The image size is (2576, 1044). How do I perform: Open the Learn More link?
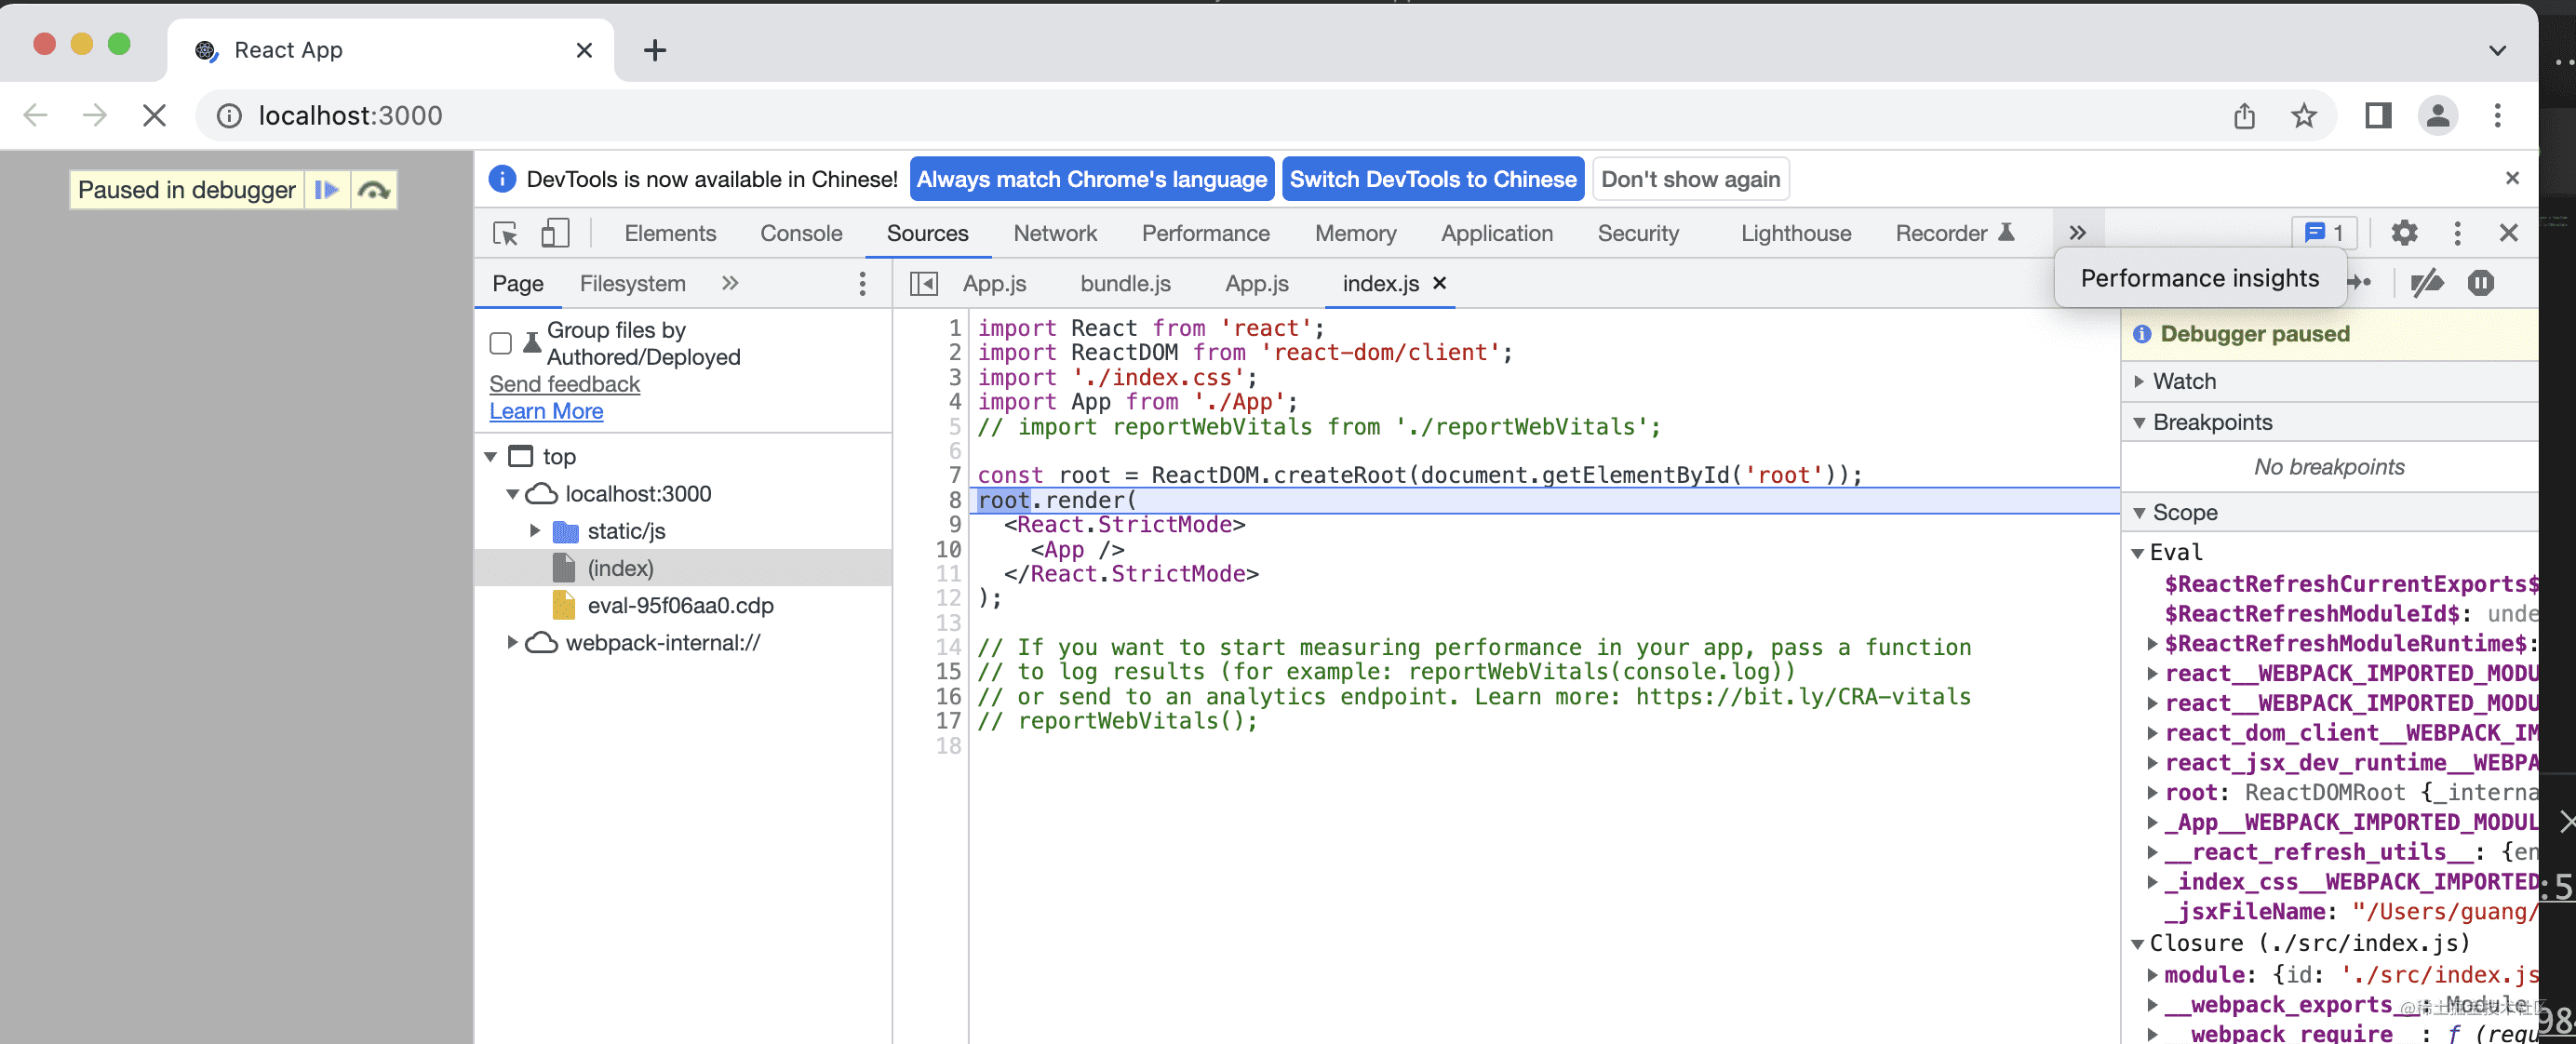point(546,411)
